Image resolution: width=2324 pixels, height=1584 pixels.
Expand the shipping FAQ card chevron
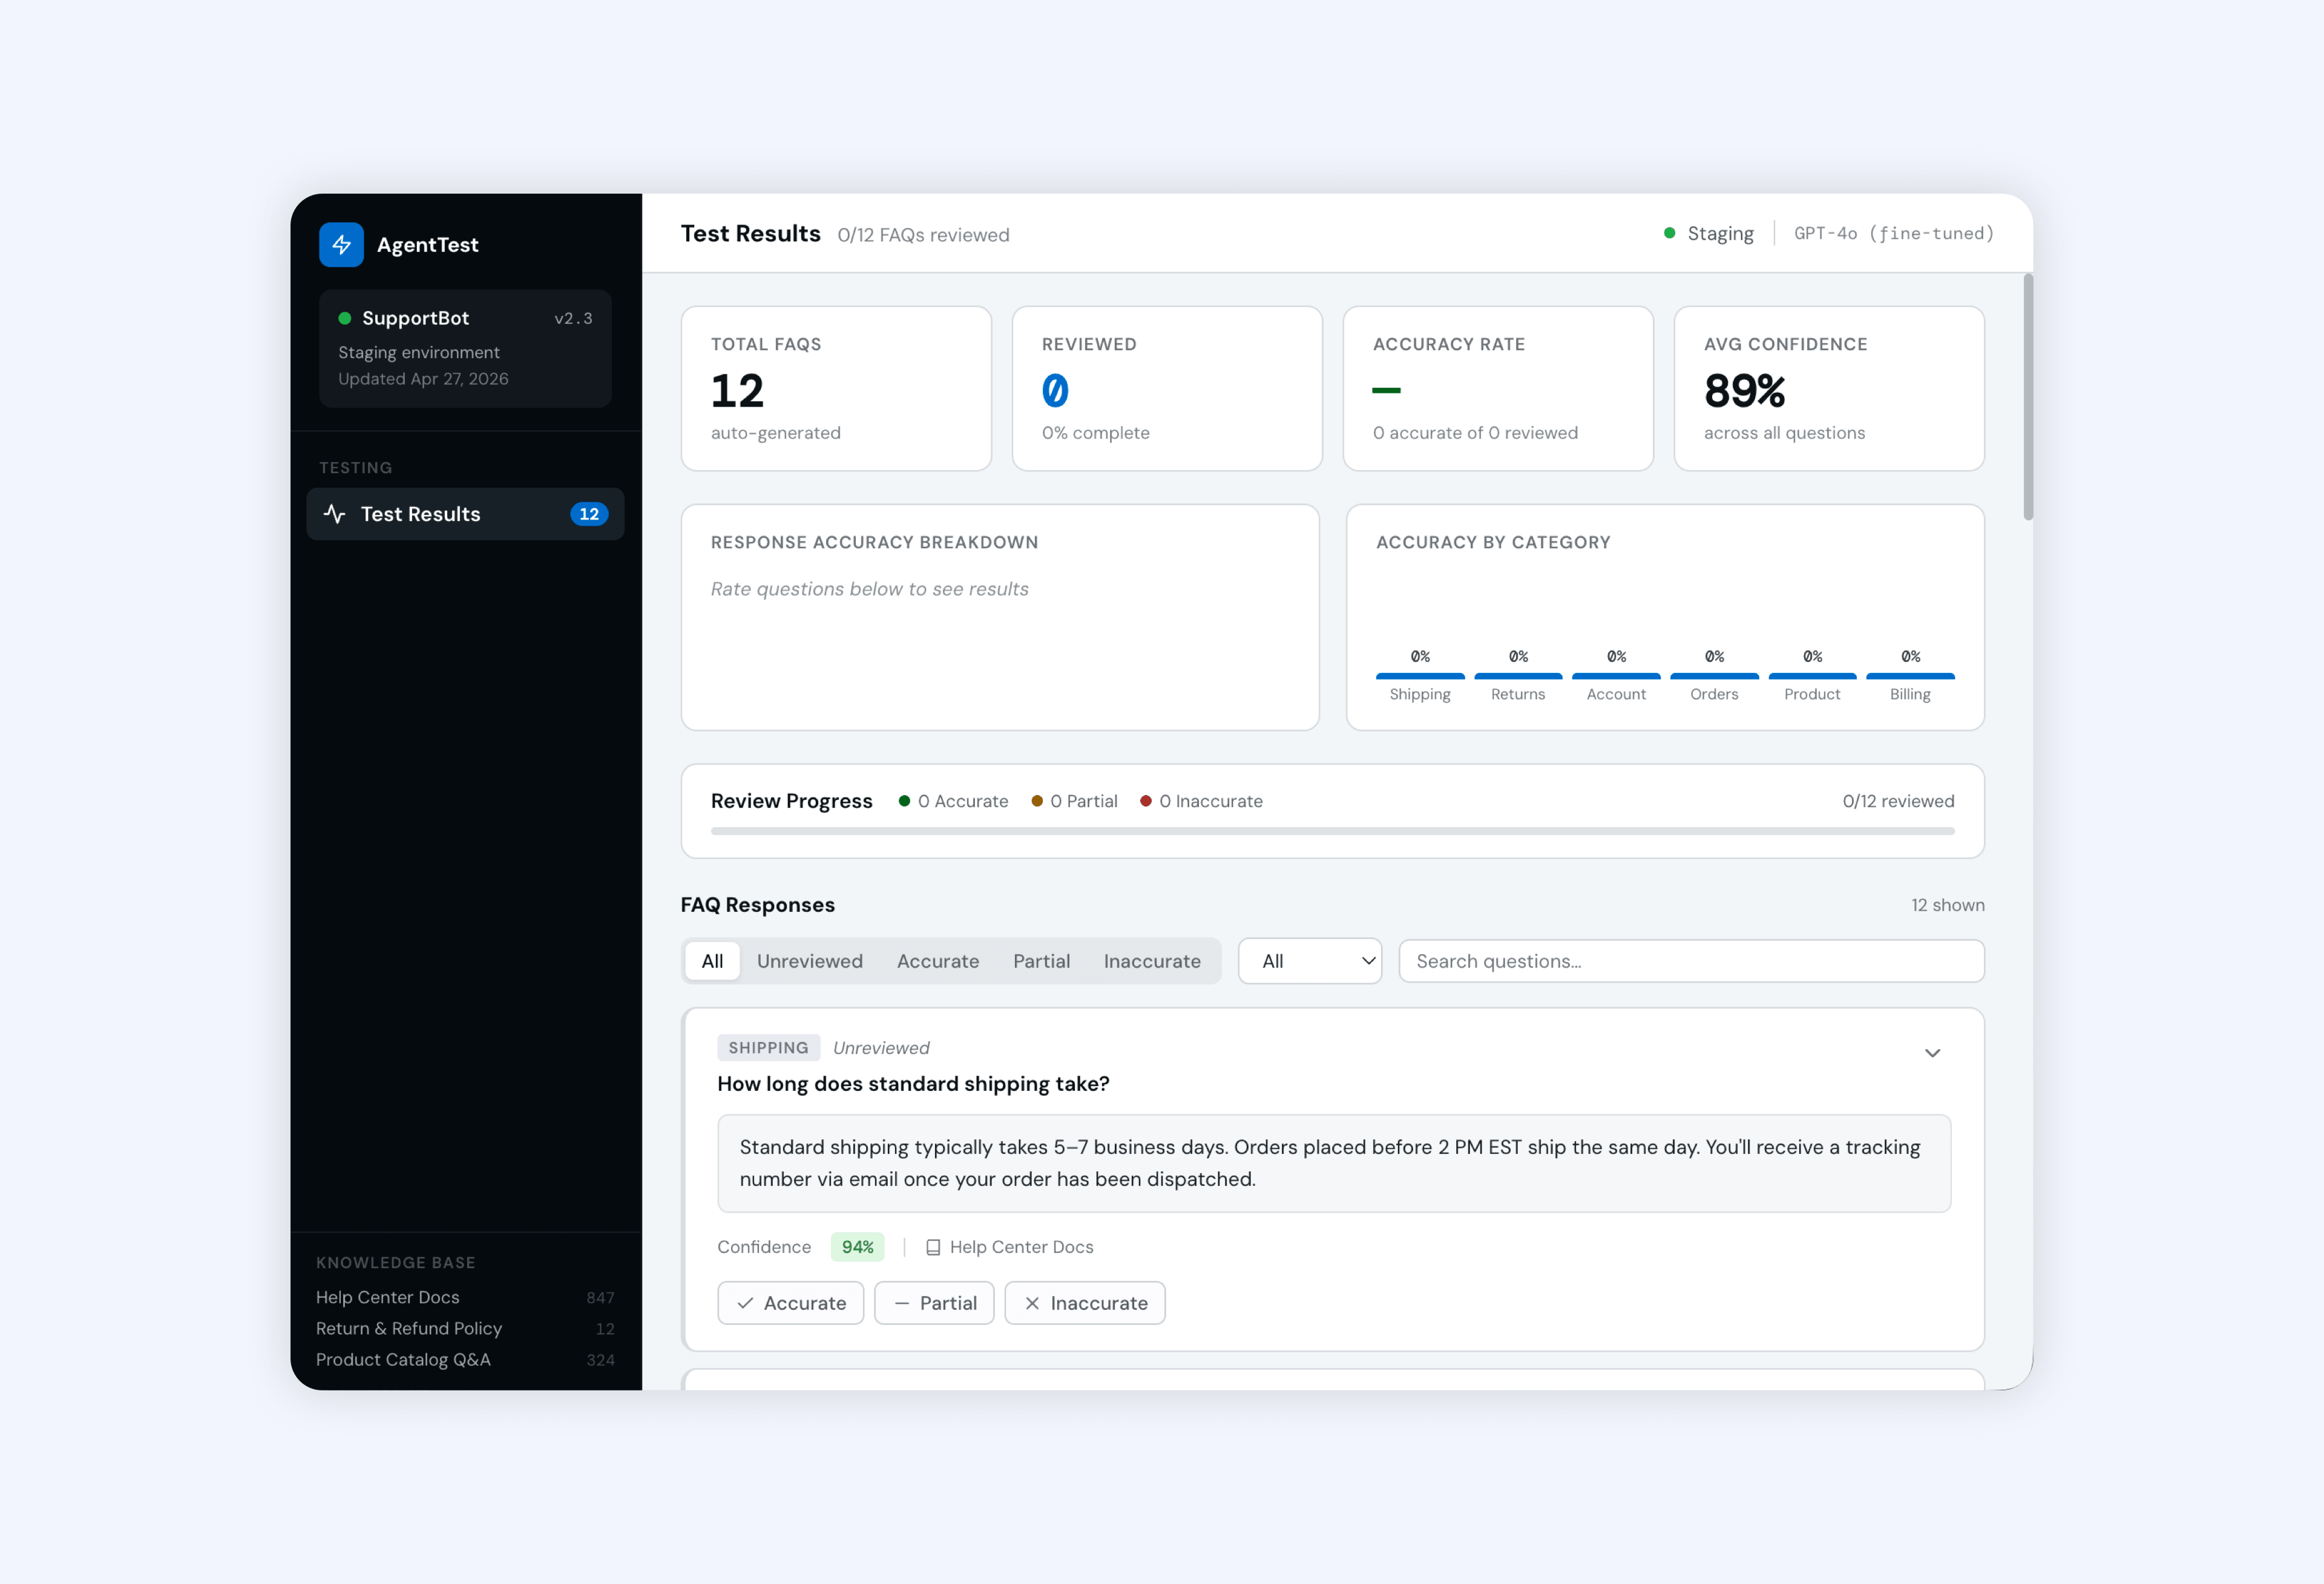tap(1932, 1053)
